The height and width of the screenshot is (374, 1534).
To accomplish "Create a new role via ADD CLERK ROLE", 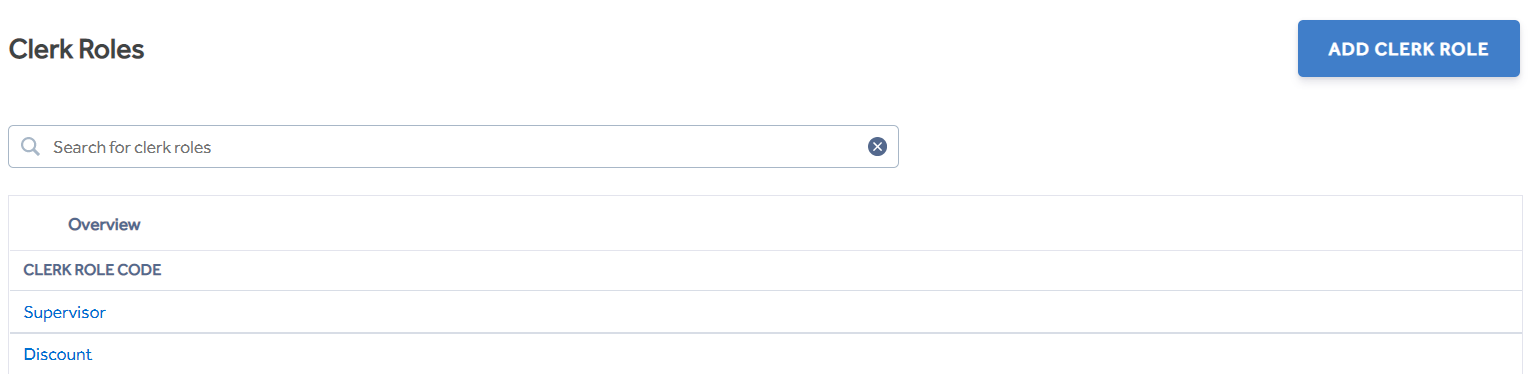I will point(1408,49).
